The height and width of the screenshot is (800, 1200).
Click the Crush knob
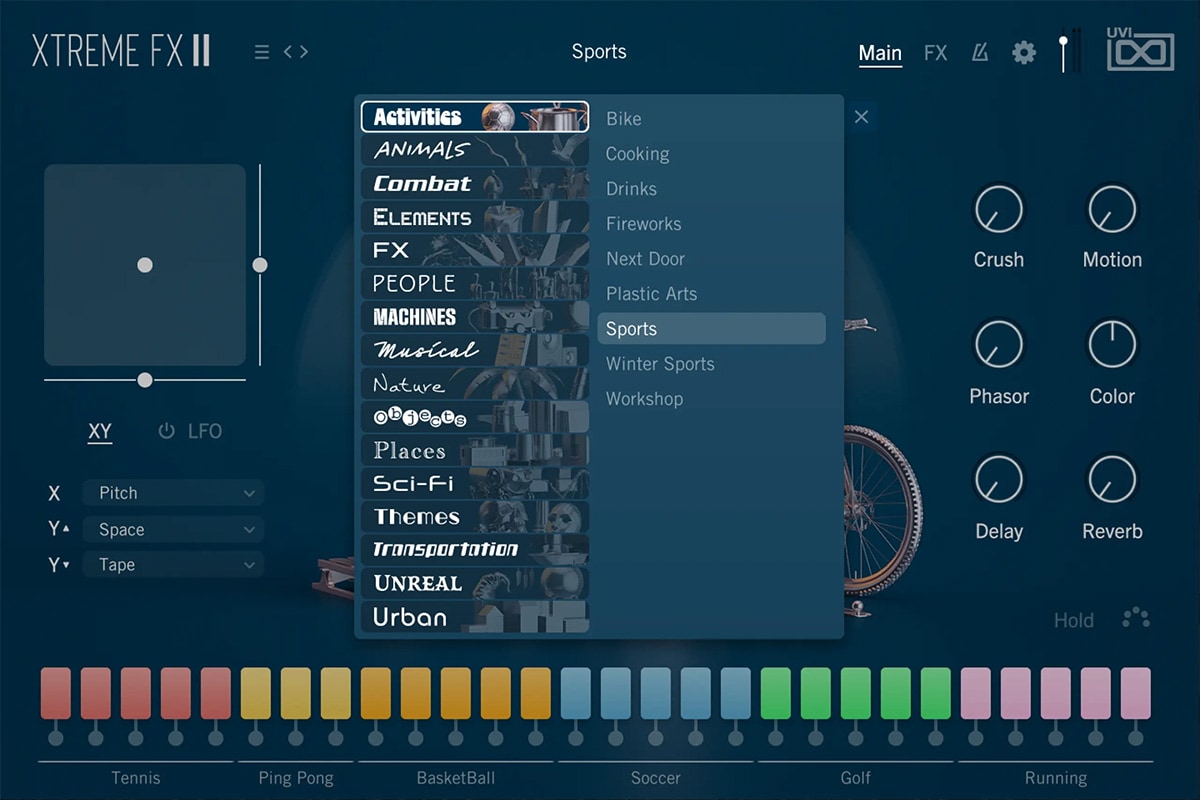pos(999,210)
